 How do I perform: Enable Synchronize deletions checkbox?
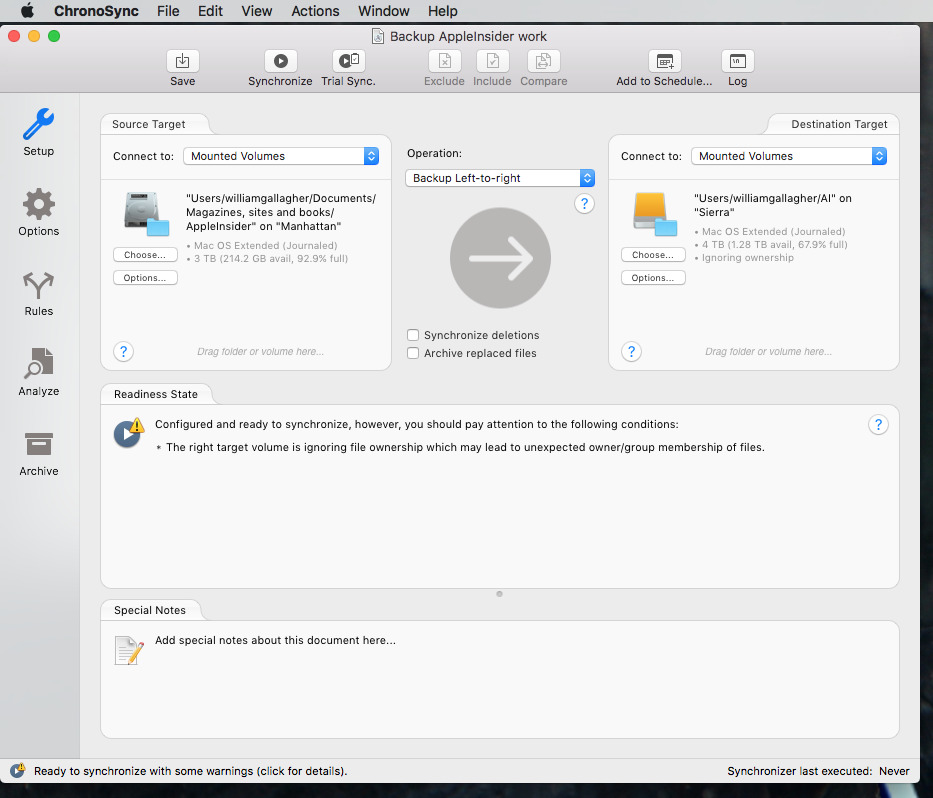[413, 335]
